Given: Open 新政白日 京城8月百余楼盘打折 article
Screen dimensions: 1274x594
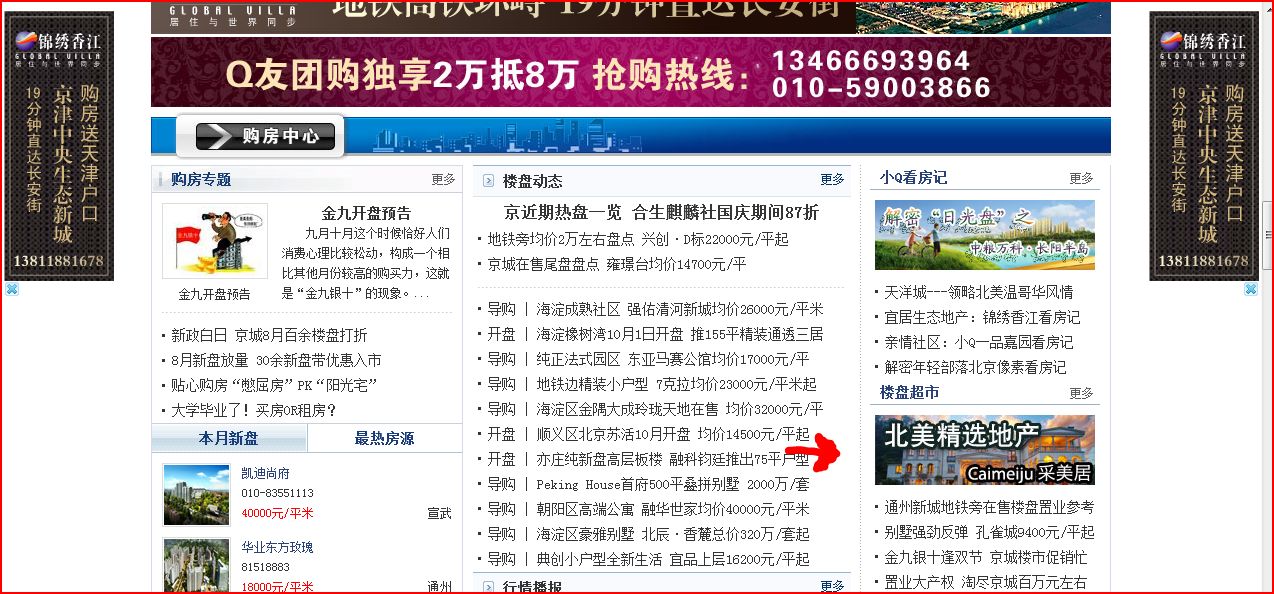Looking at the screenshot, I should click(x=269, y=335).
